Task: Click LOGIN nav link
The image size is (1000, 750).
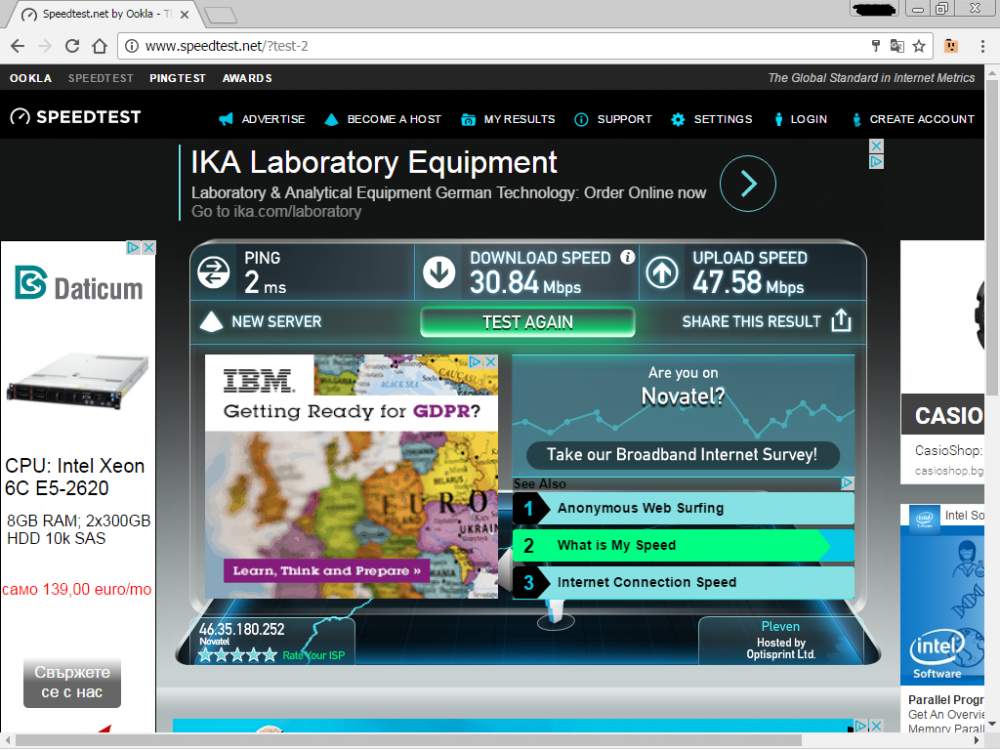Action: pos(809,119)
